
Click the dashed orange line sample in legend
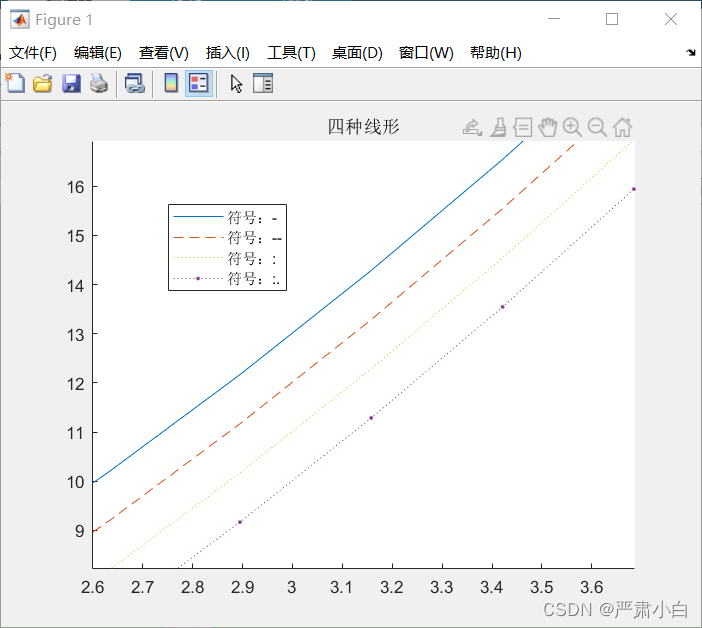(x=198, y=238)
